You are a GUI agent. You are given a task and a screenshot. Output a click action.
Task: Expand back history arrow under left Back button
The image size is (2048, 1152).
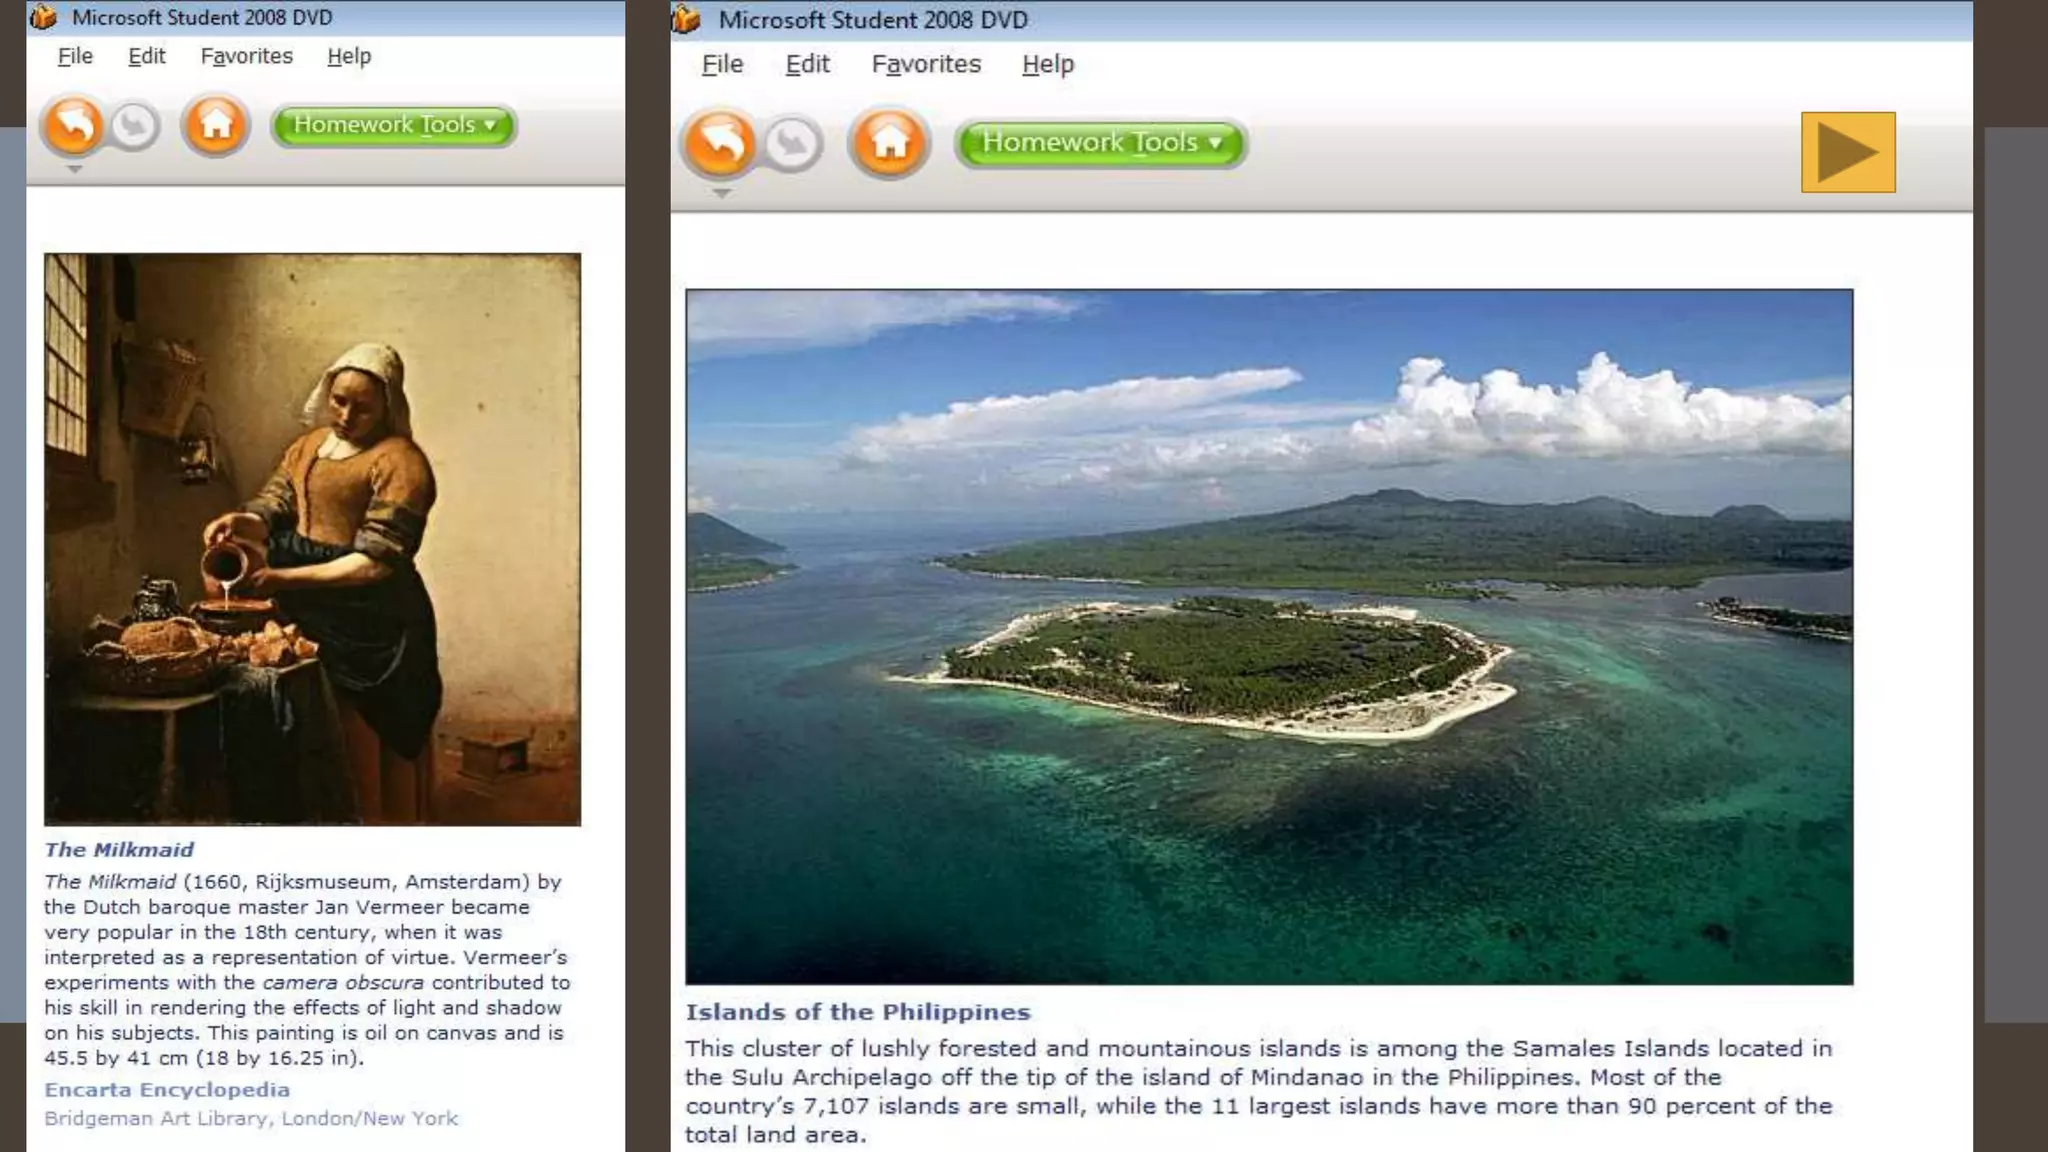pos(74,170)
